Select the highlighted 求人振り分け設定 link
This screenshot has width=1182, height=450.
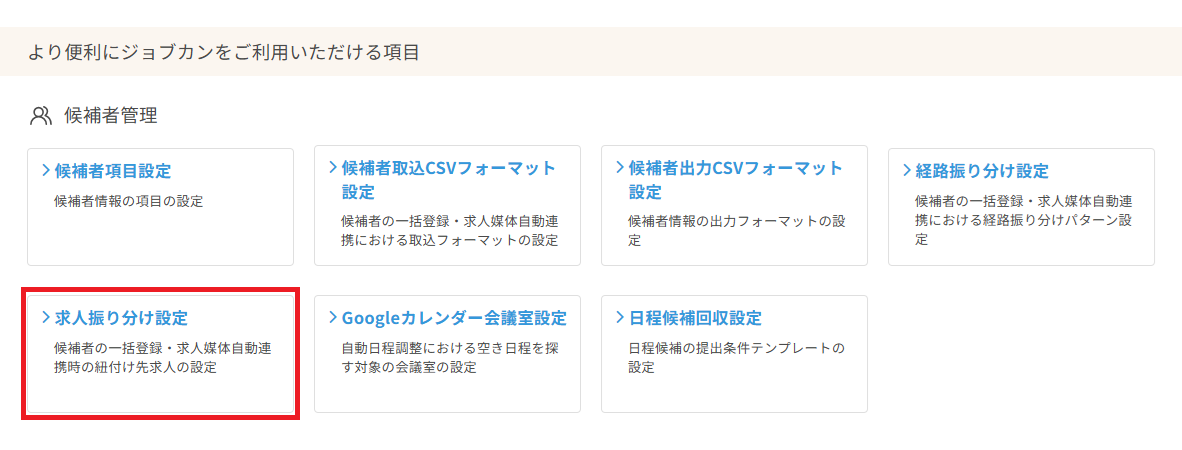pos(121,318)
